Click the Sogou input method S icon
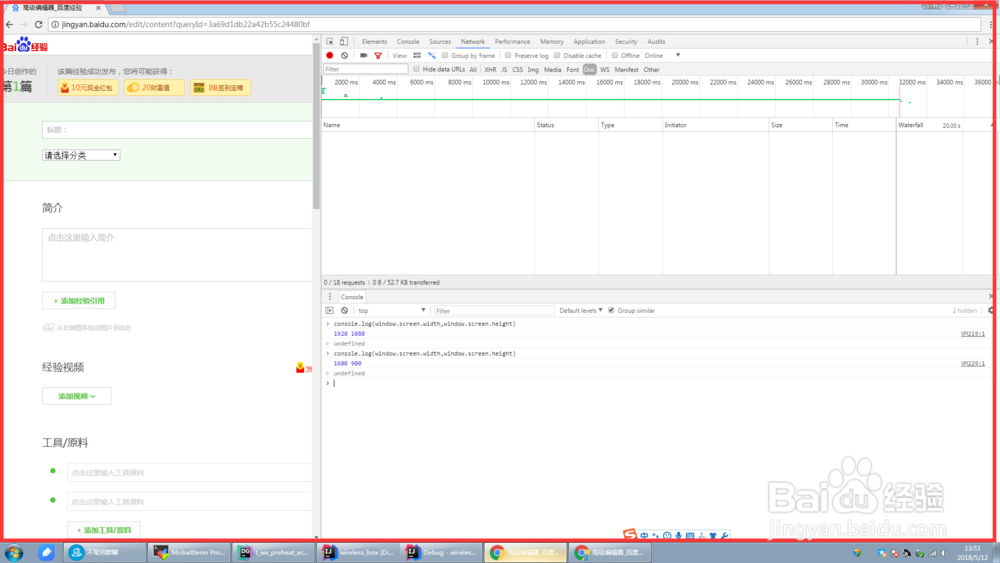The height and width of the screenshot is (563, 1000). click(x=629, y=534)
